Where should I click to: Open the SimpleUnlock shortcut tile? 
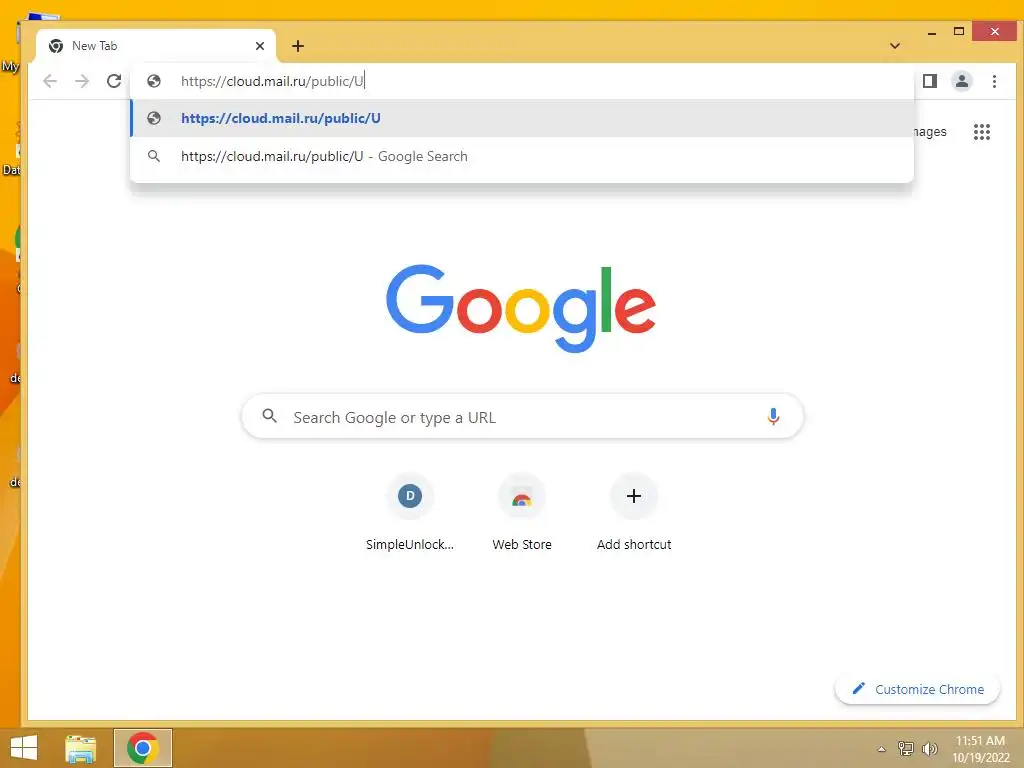(409, 514)
